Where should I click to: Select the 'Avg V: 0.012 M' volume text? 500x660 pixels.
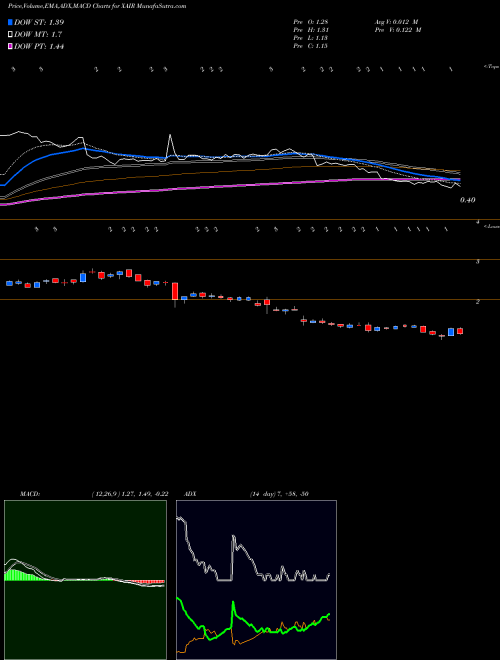(396, 22)
